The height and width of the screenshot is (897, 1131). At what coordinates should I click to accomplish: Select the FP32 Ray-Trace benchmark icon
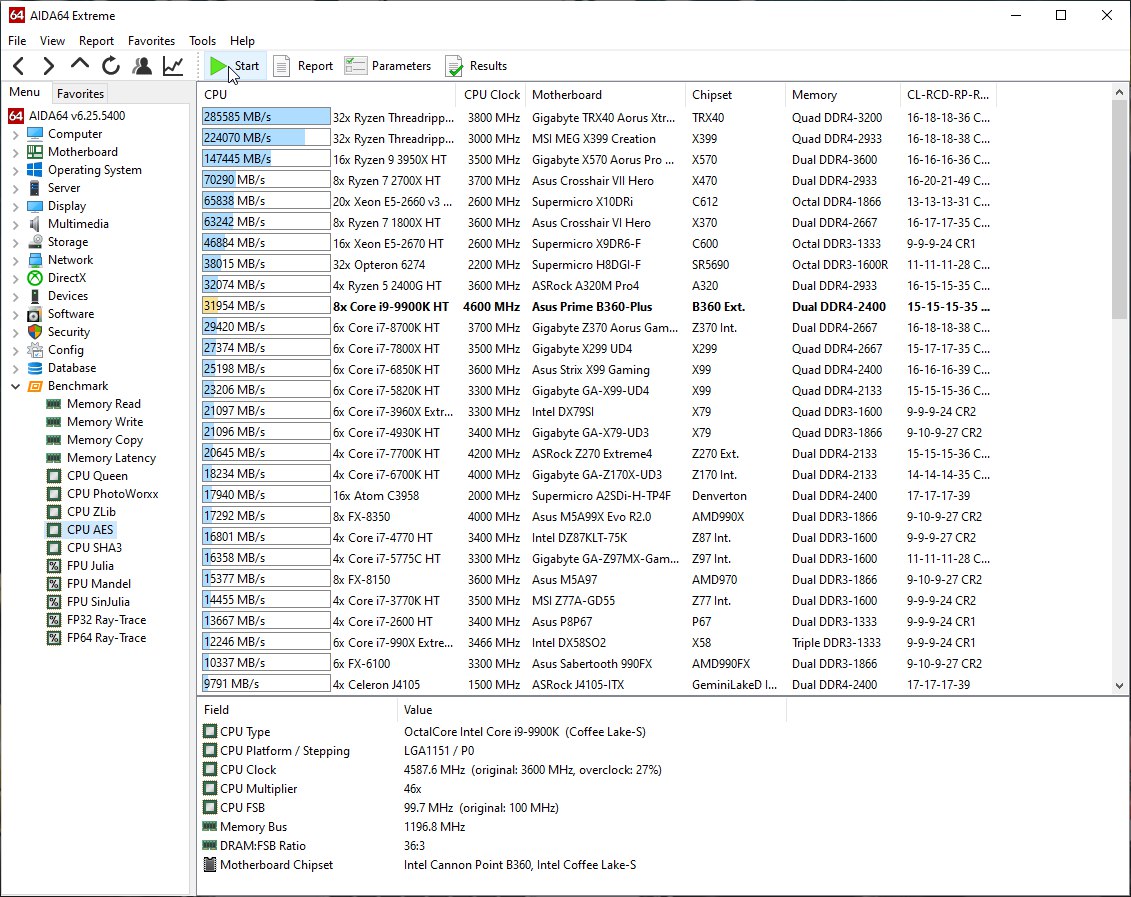pos(53,620)
